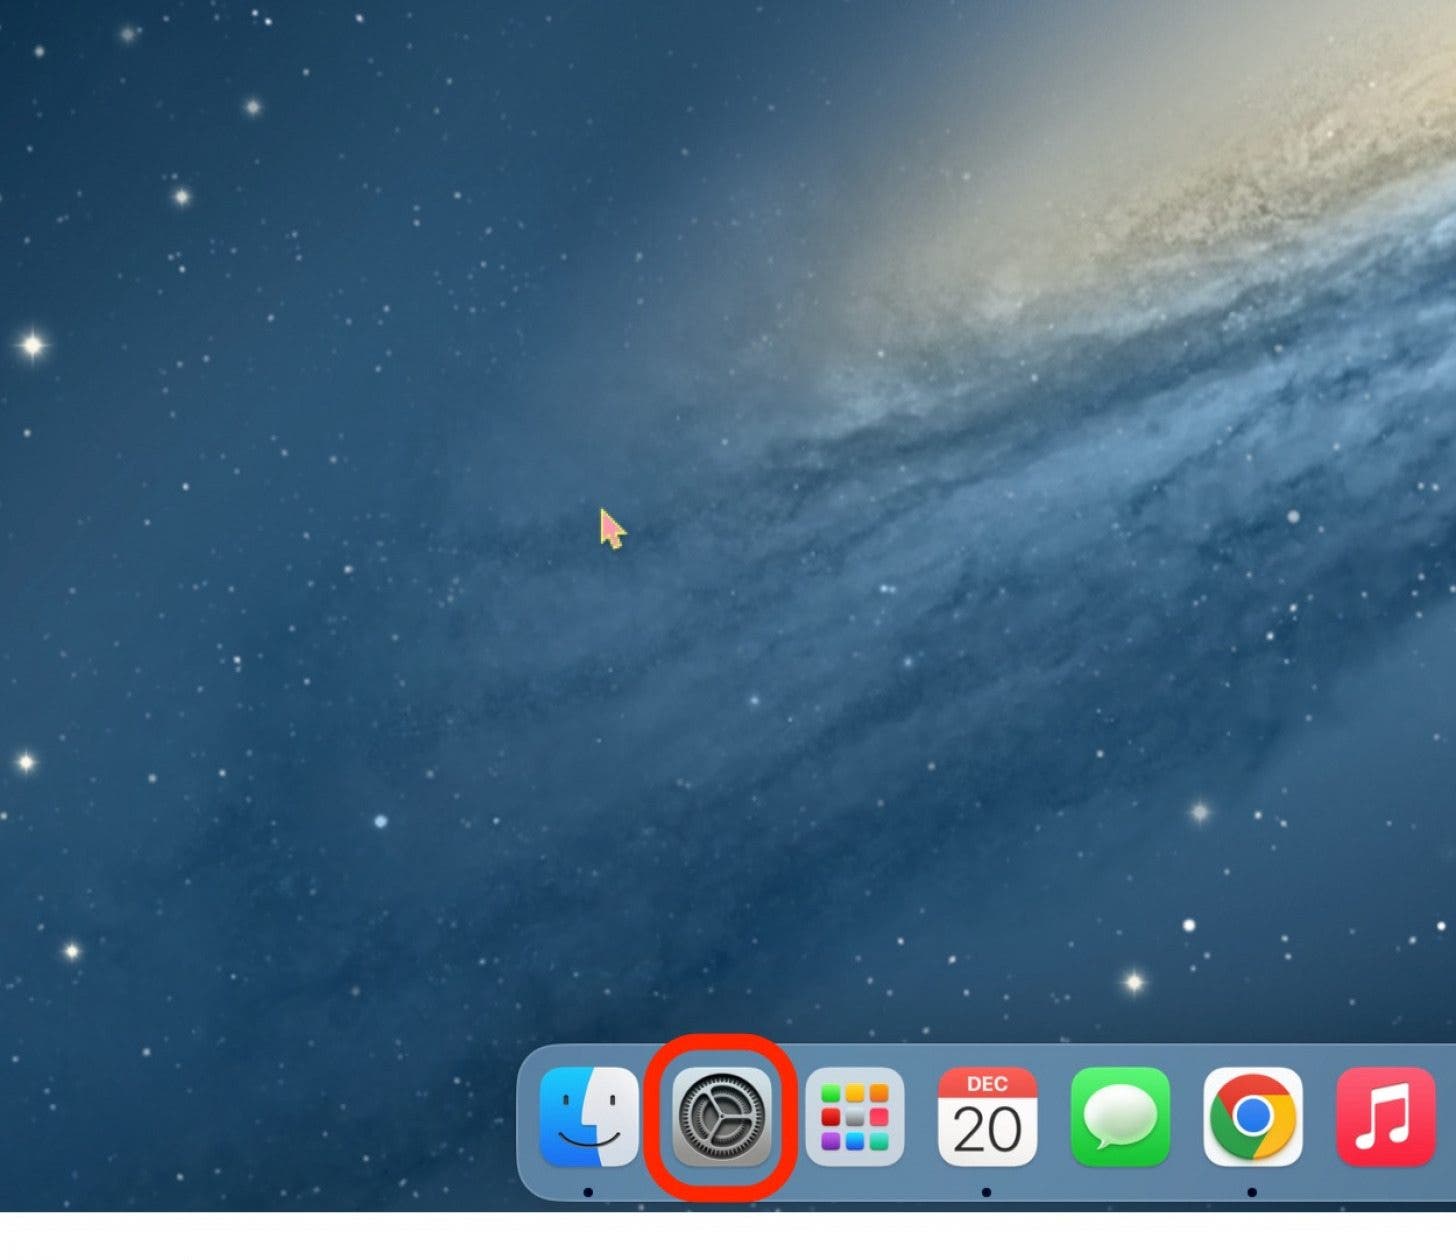Launch Messages green speech bubble
Image resolution: width=1456 pixels, height=1260 pixels.
tap(1120, 1116)
